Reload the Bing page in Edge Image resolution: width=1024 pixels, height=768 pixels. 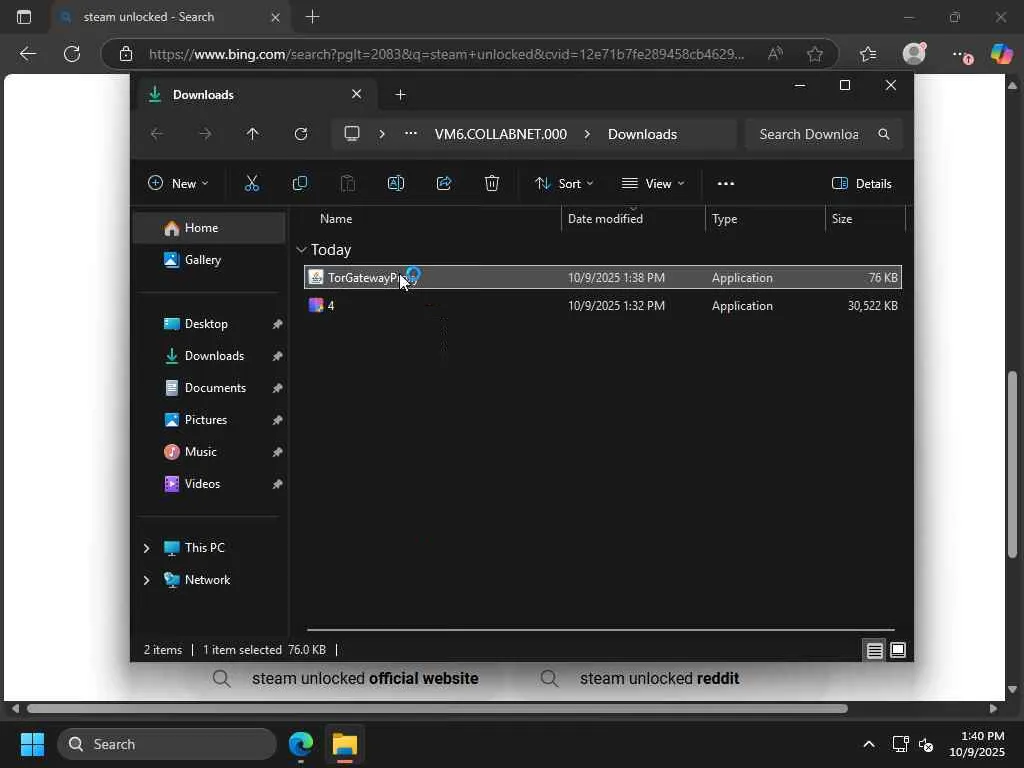72,54
